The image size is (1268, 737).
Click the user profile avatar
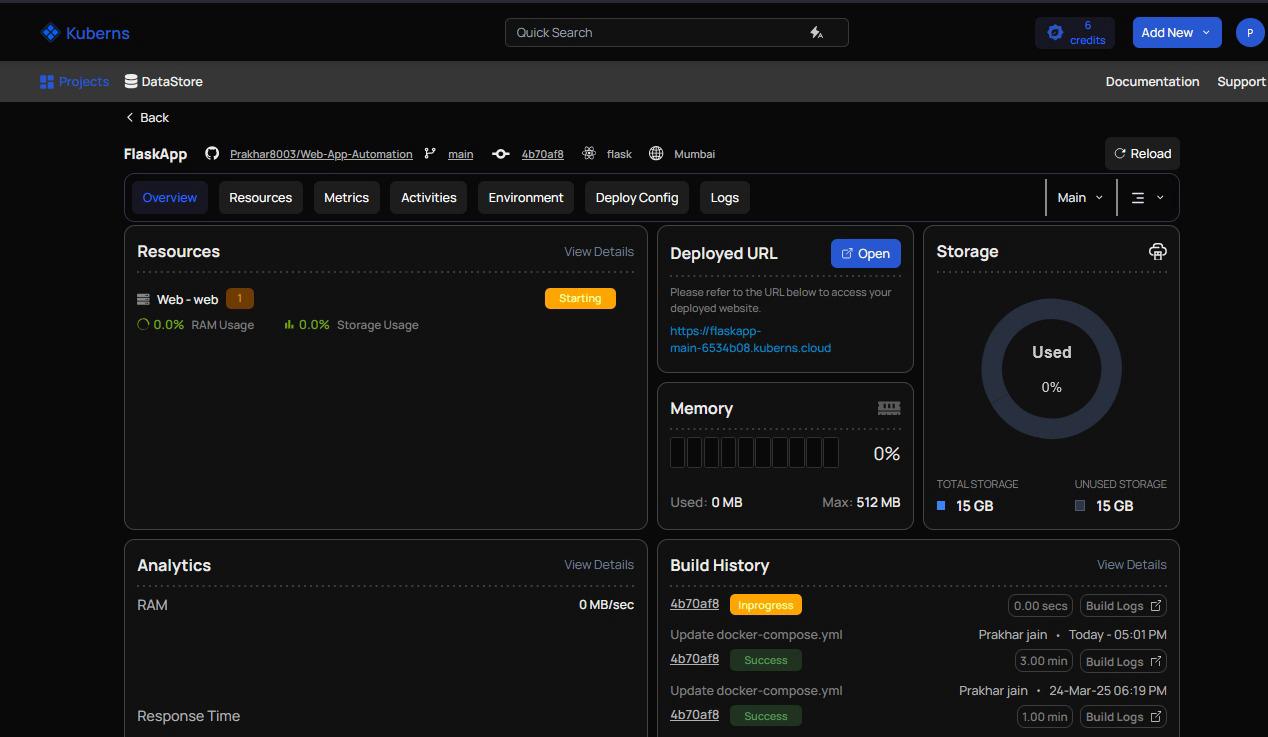point(1249,33)
